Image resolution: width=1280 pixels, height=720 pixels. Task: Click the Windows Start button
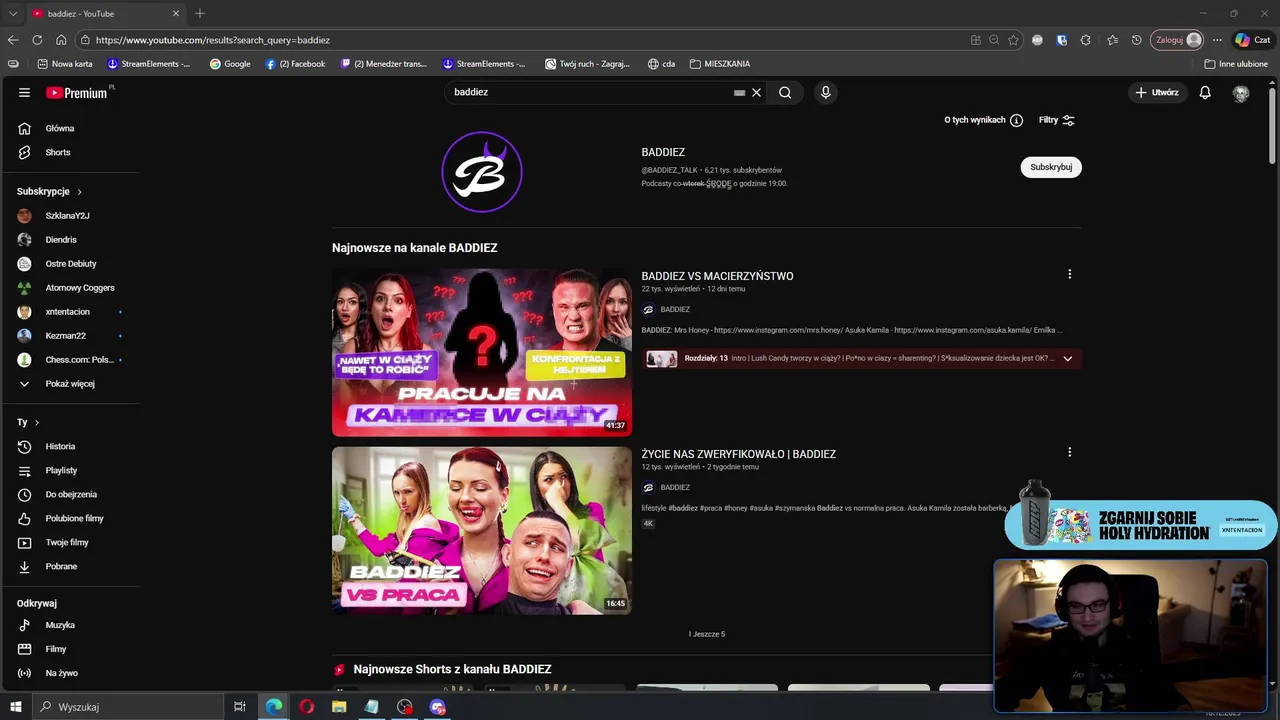click(x=16, y=707)
